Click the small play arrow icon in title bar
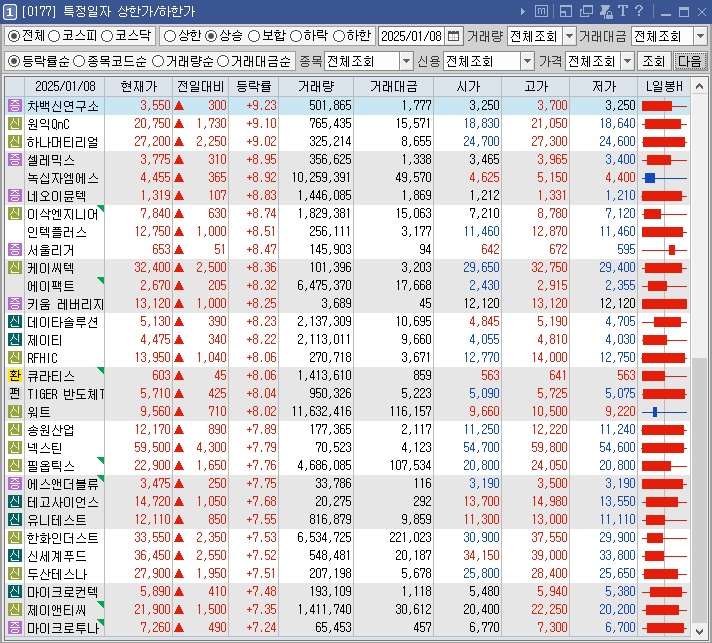Viewport: 712px width, 643px height. tap(523, 11)
